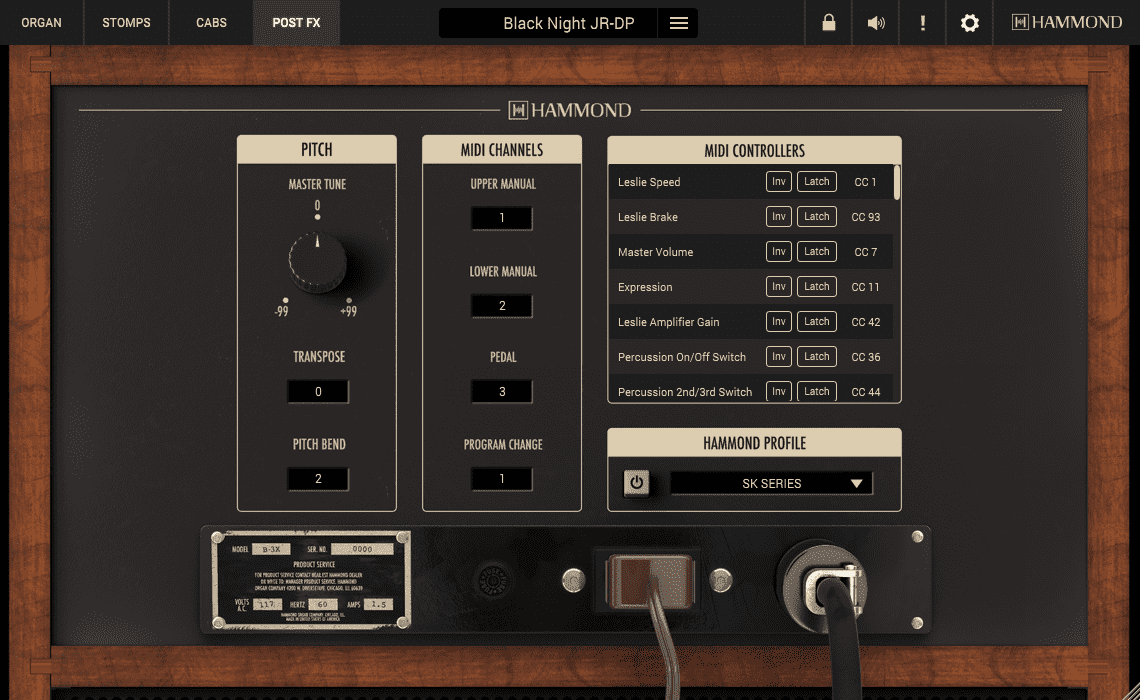Image resolution: width=1140 pixels, height=700 pixels.
Task: Toggle Inv for Percussion On/Off Switch
Action: point(779,356)
